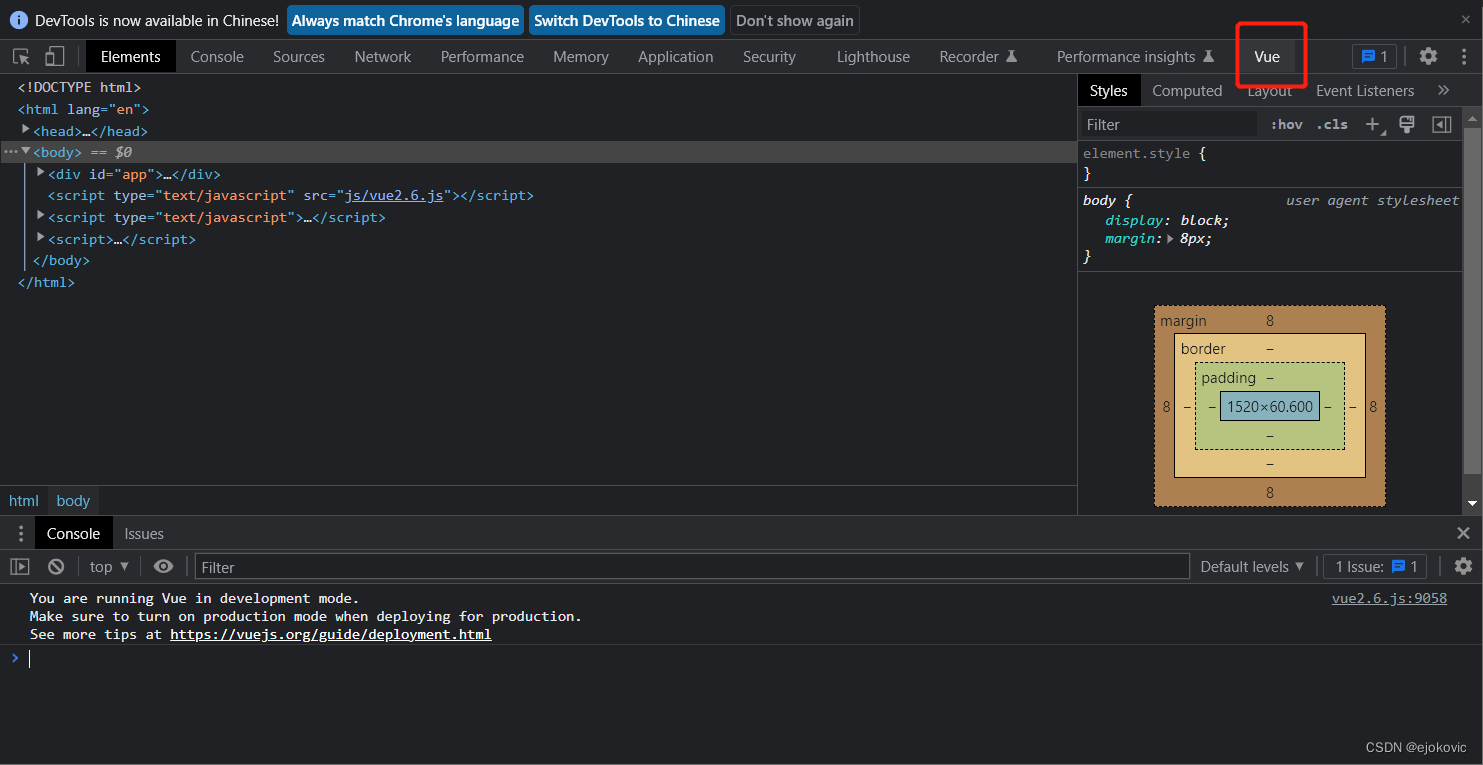Activate the inspect element picker icon

coord(21,57)
